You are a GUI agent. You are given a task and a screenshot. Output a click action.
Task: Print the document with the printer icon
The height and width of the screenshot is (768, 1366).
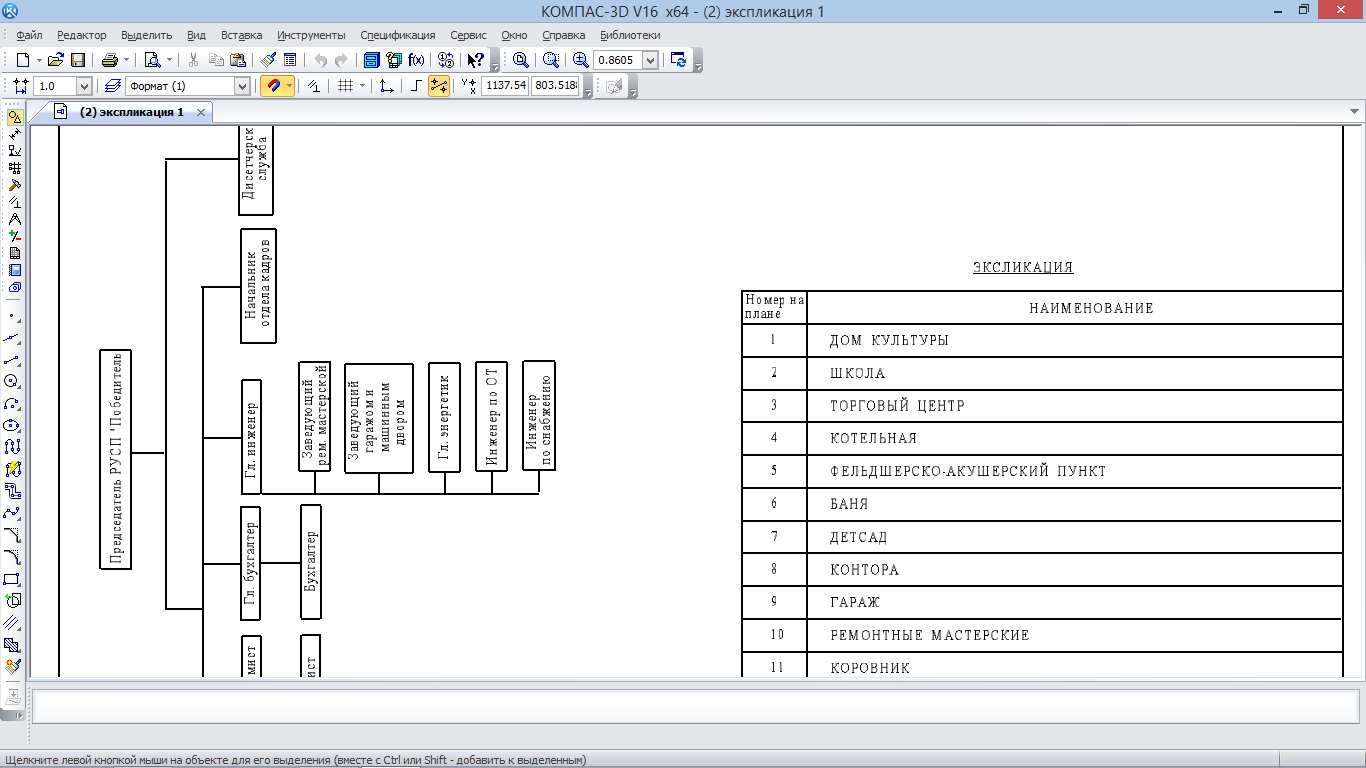tap(109, 60)
